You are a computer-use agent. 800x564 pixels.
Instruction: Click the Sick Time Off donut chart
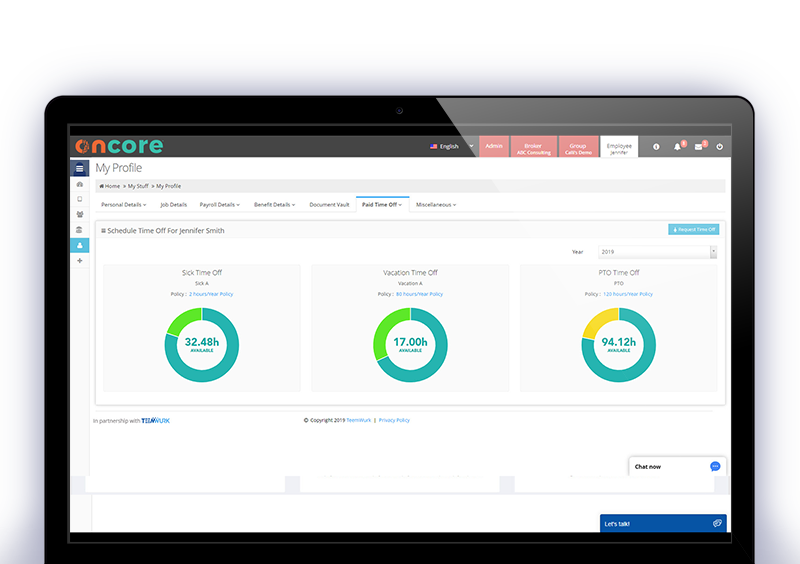(x=202, y=345)
